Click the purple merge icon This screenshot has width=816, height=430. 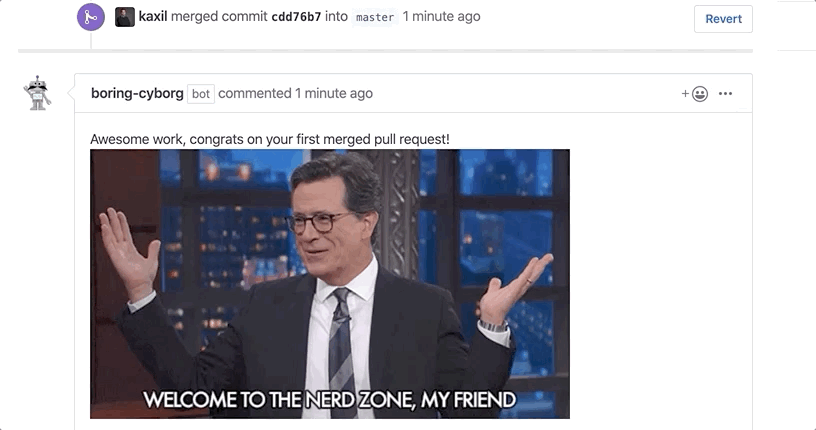pyautogui.click(x=91, y=17)
